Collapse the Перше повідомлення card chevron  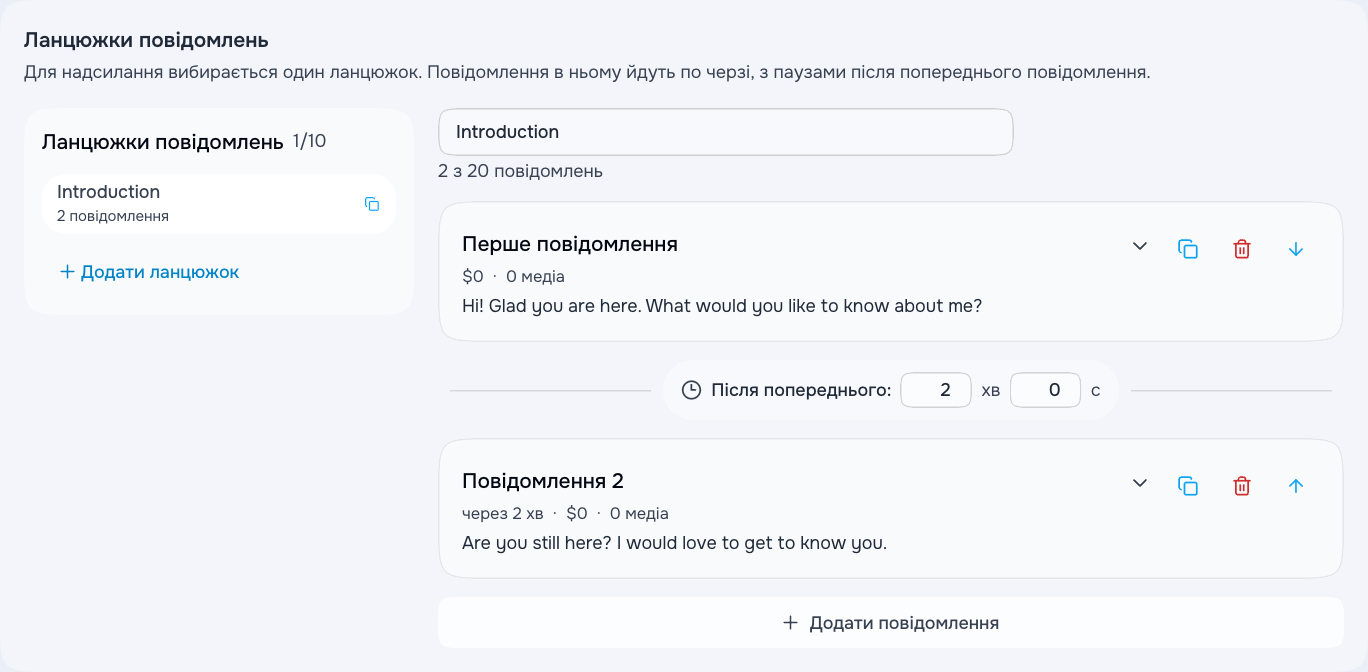point(1140,247)
